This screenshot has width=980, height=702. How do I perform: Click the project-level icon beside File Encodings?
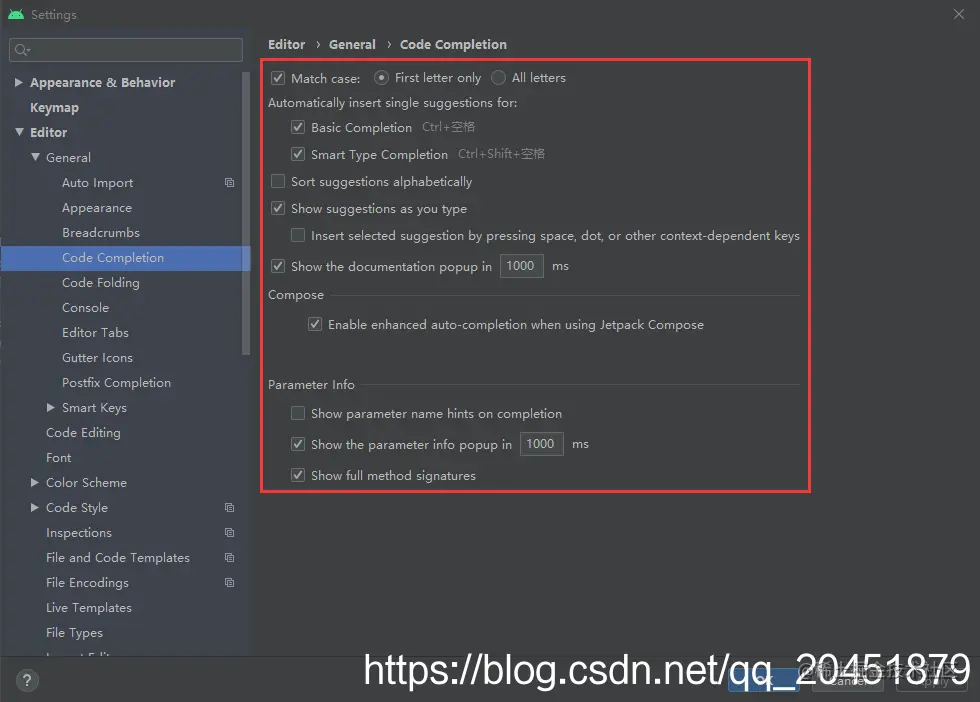tap(229, 583)
